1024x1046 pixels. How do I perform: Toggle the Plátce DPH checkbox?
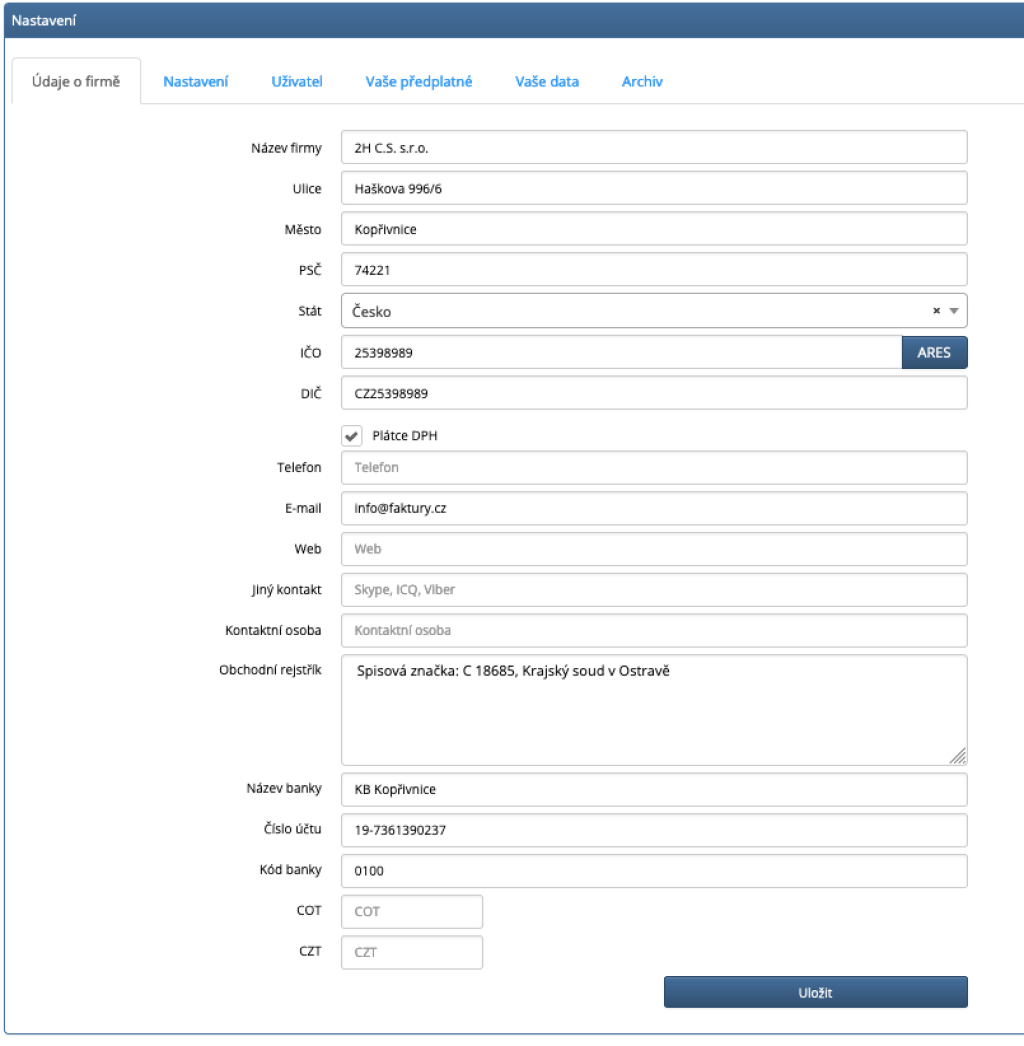(x=351, y=436)
